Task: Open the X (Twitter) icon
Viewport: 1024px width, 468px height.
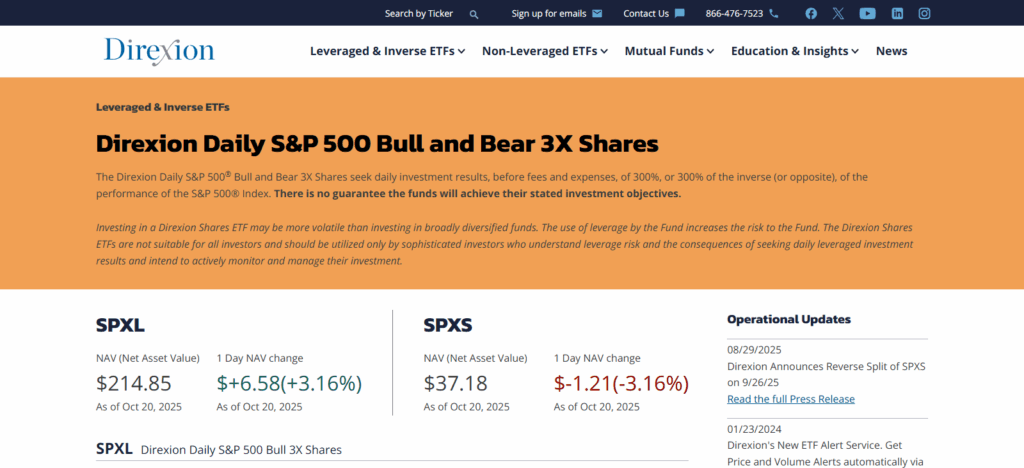Action: [x=839, y=13]
